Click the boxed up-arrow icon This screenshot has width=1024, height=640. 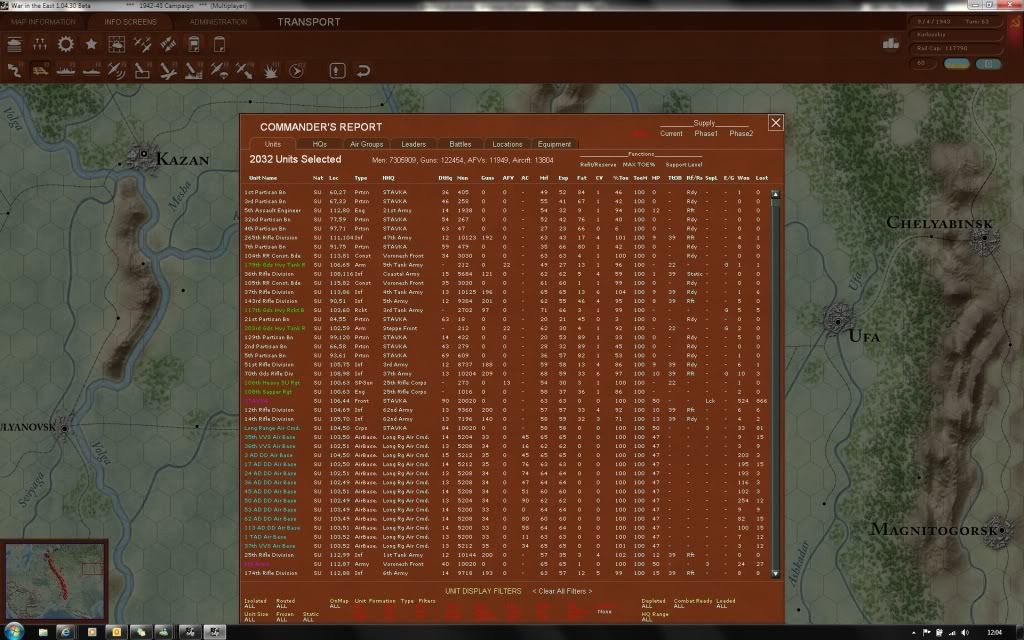[x=337, y=70]
